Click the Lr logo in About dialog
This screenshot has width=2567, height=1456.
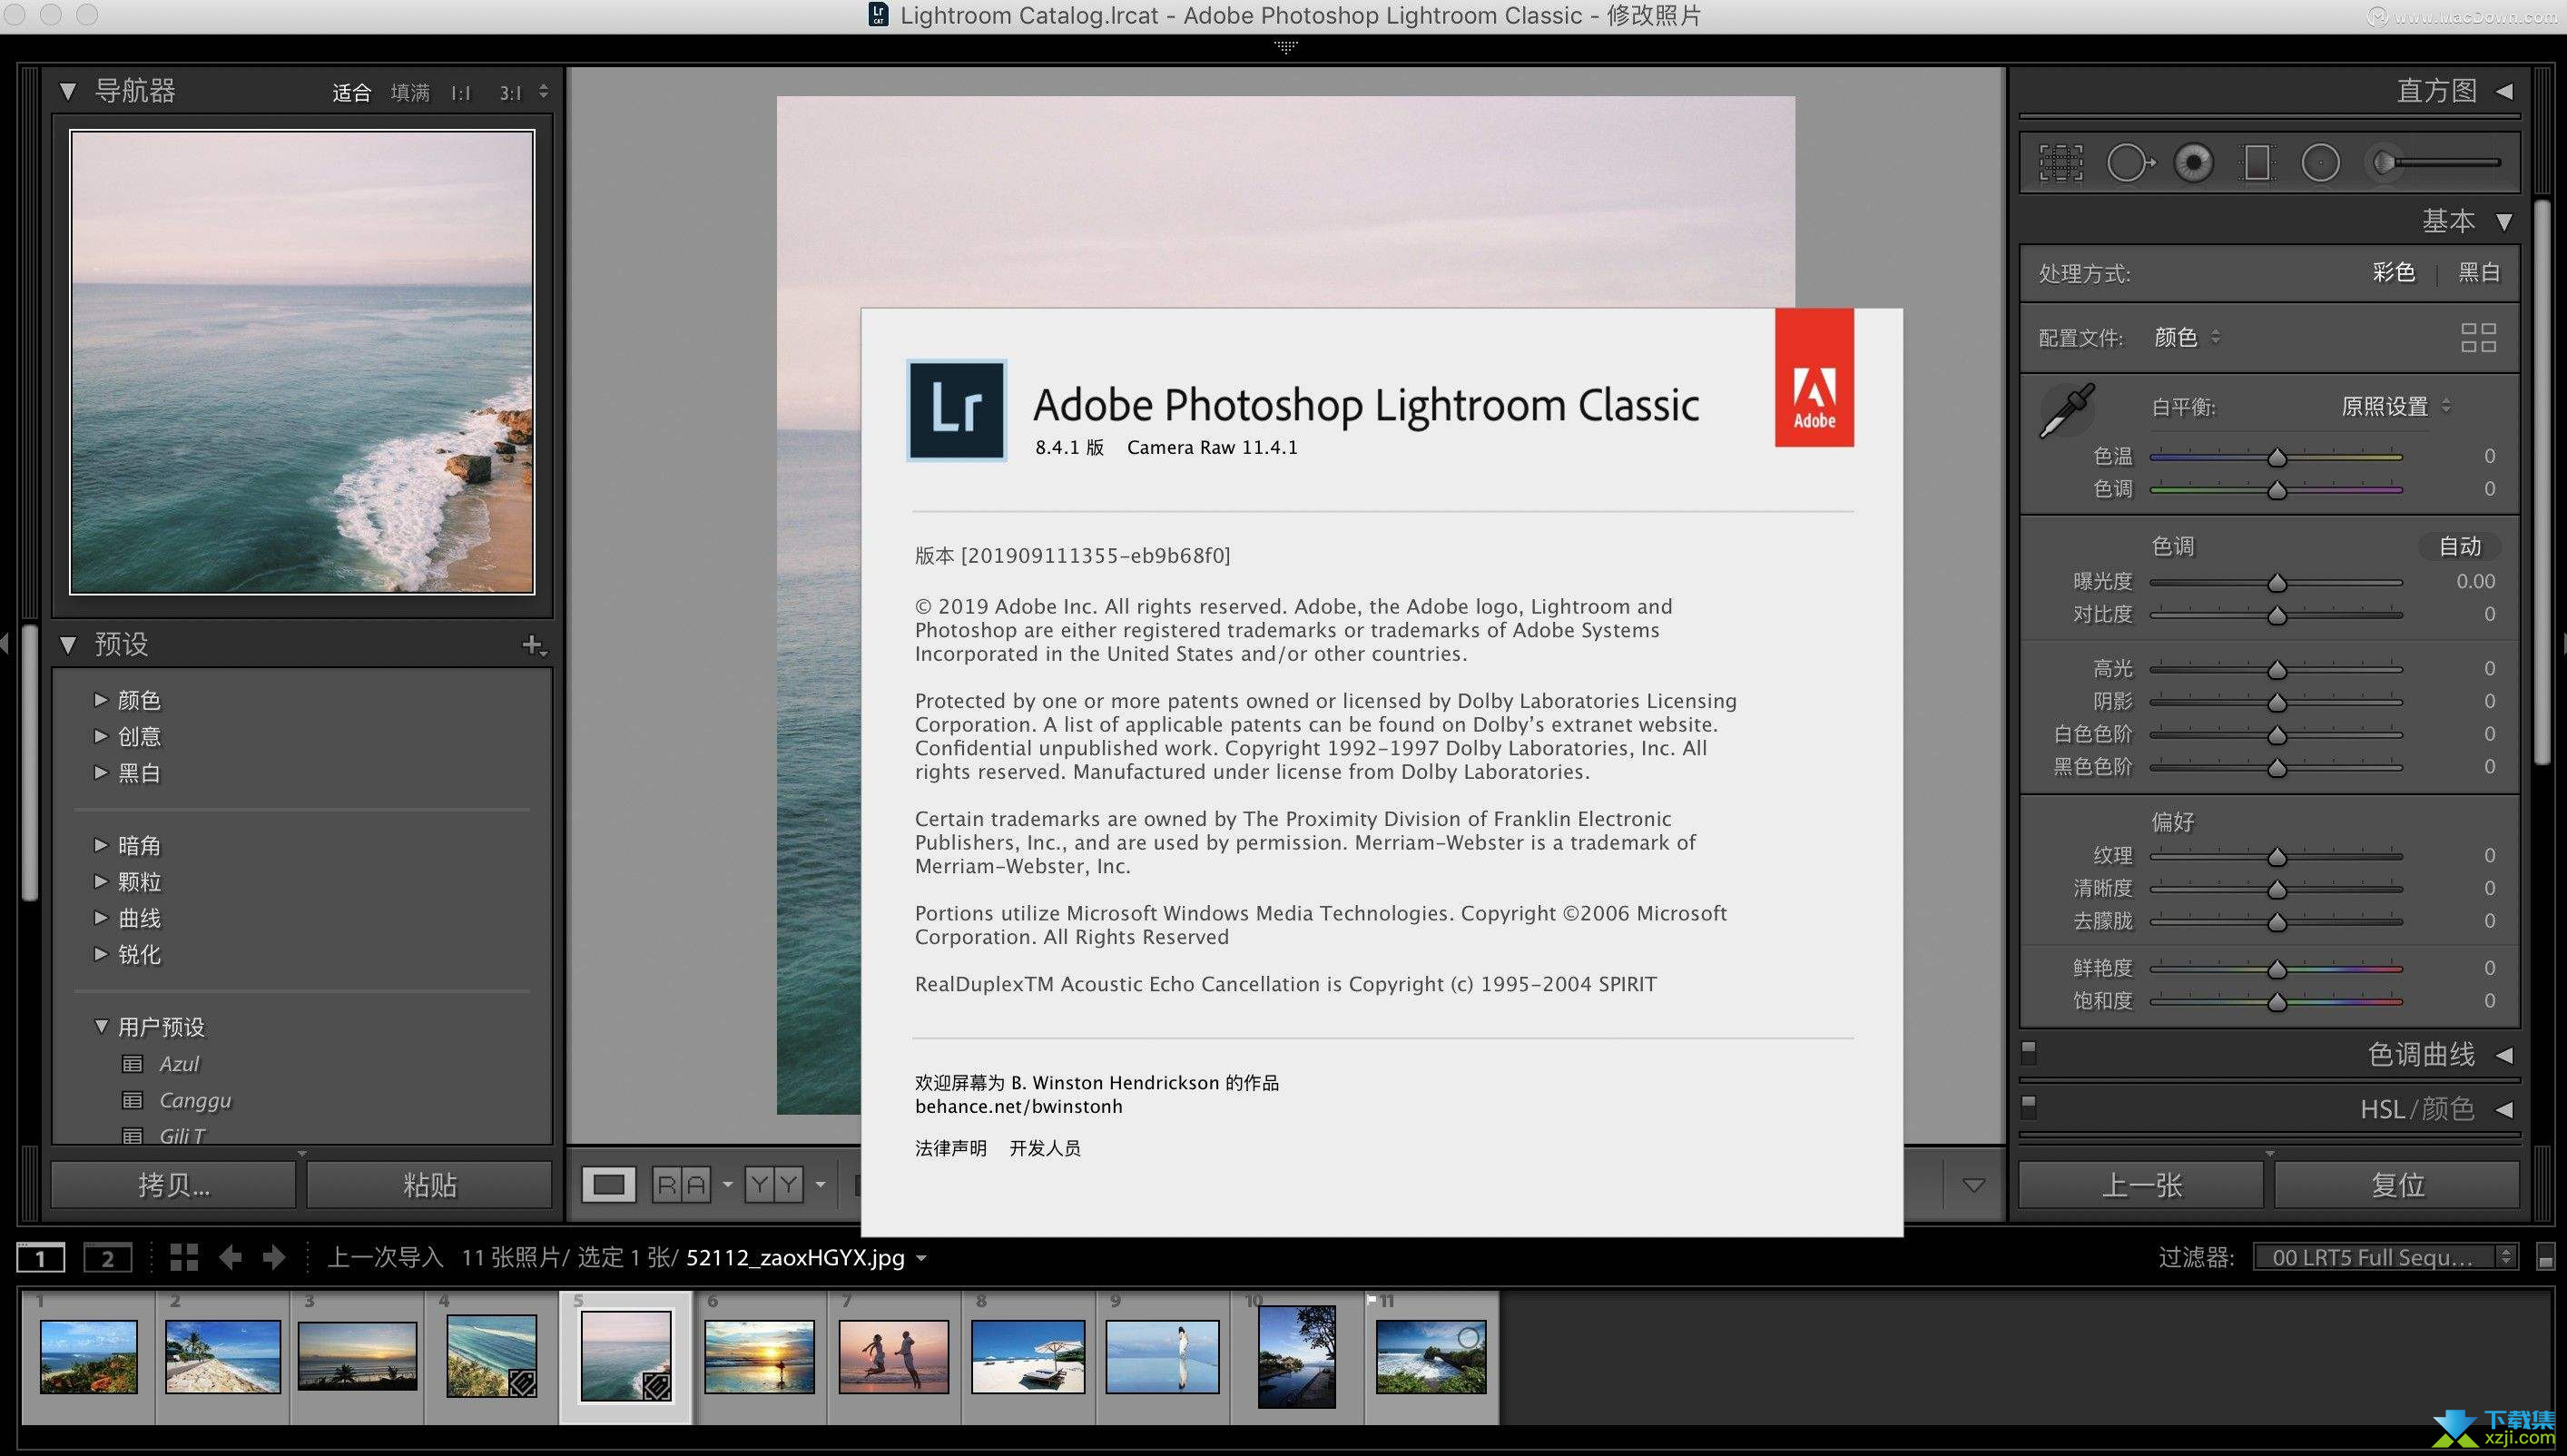(x=956, y=410)
